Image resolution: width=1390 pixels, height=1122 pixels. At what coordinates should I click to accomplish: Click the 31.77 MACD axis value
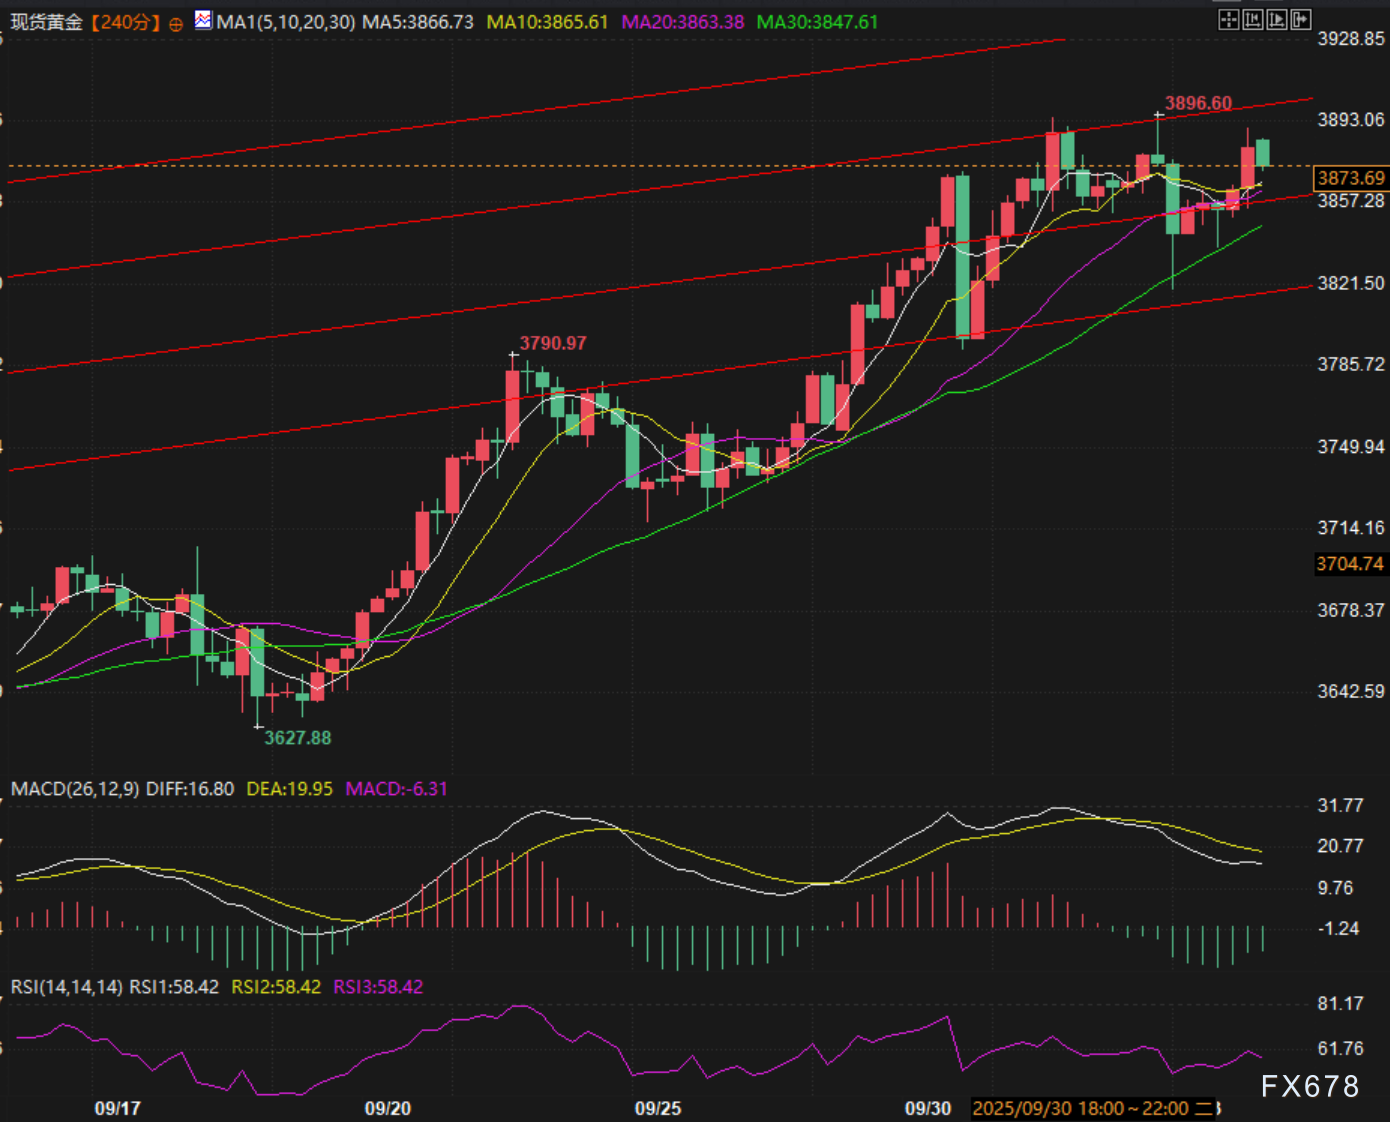[x=1340, y=806]
